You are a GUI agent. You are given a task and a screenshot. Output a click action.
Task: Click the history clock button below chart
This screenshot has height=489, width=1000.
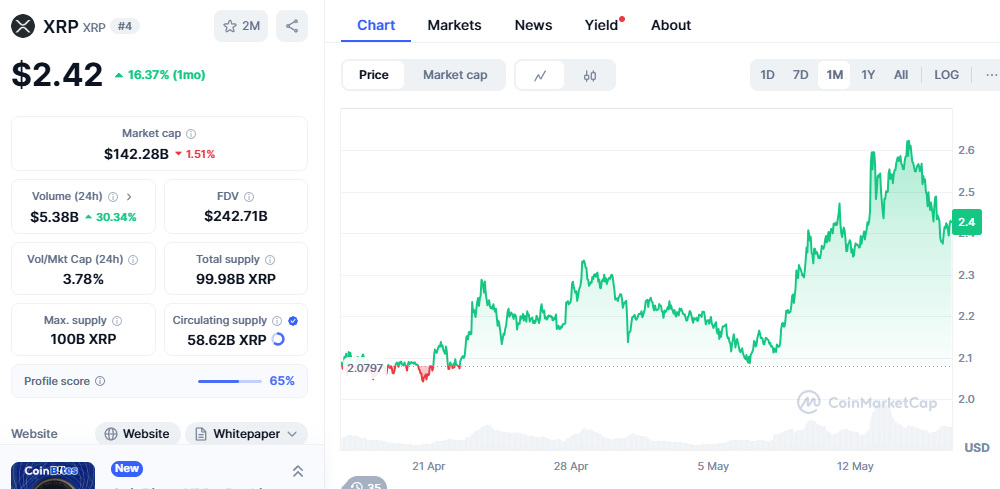tap(365, 483)
